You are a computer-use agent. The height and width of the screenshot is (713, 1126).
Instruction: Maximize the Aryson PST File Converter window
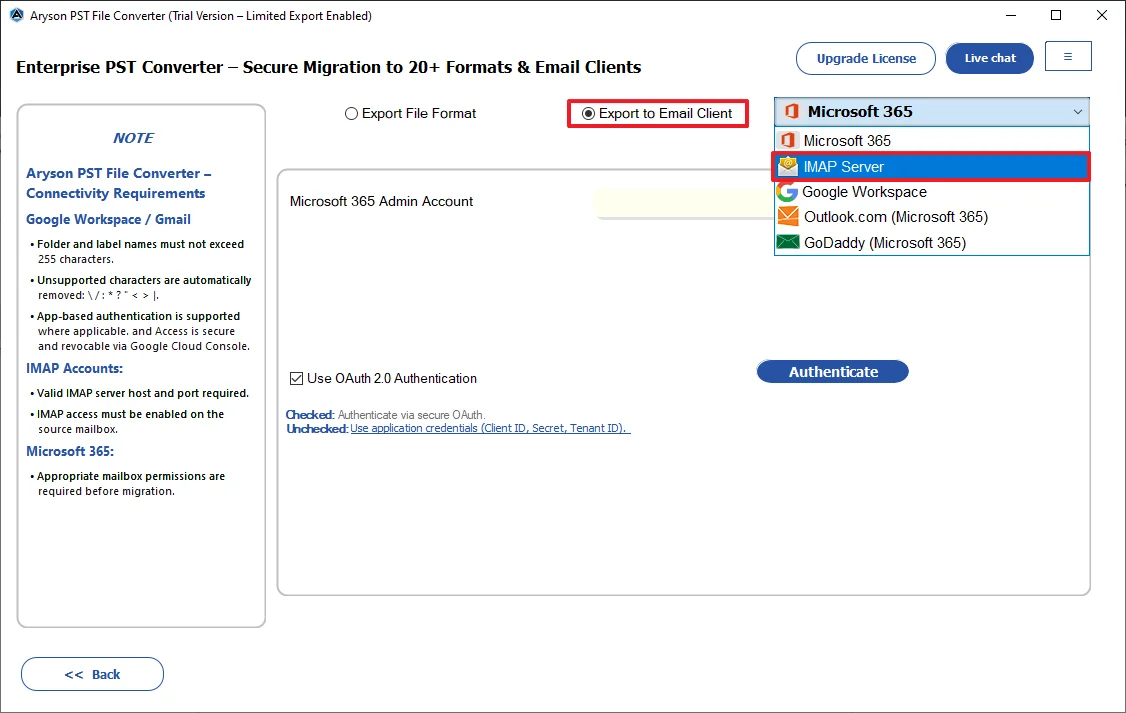click(x=1056, y=15)
